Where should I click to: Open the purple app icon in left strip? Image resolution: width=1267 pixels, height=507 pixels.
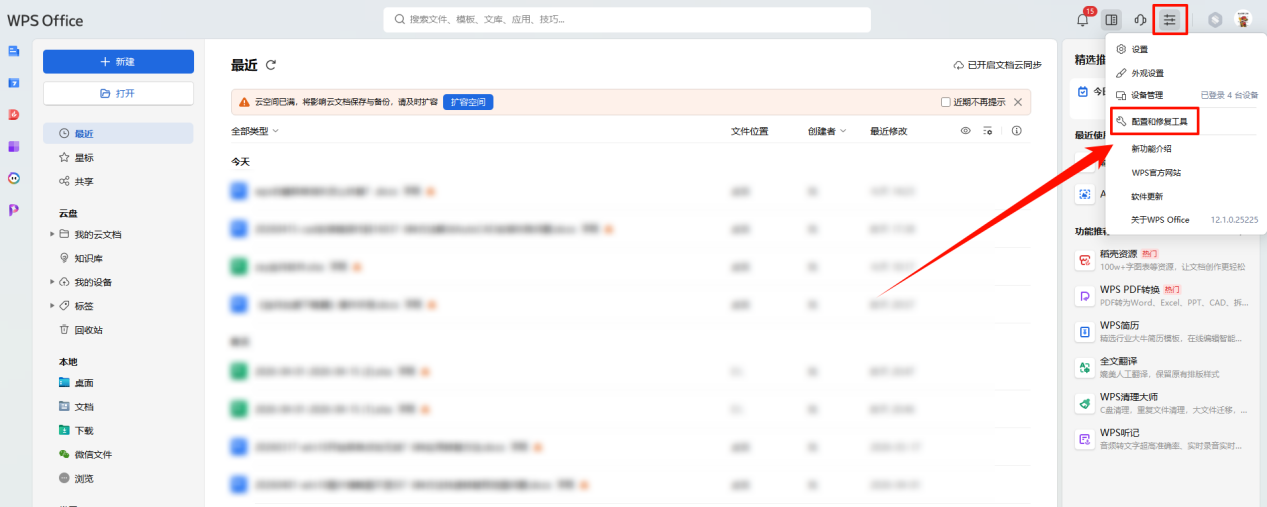[14, 147]
